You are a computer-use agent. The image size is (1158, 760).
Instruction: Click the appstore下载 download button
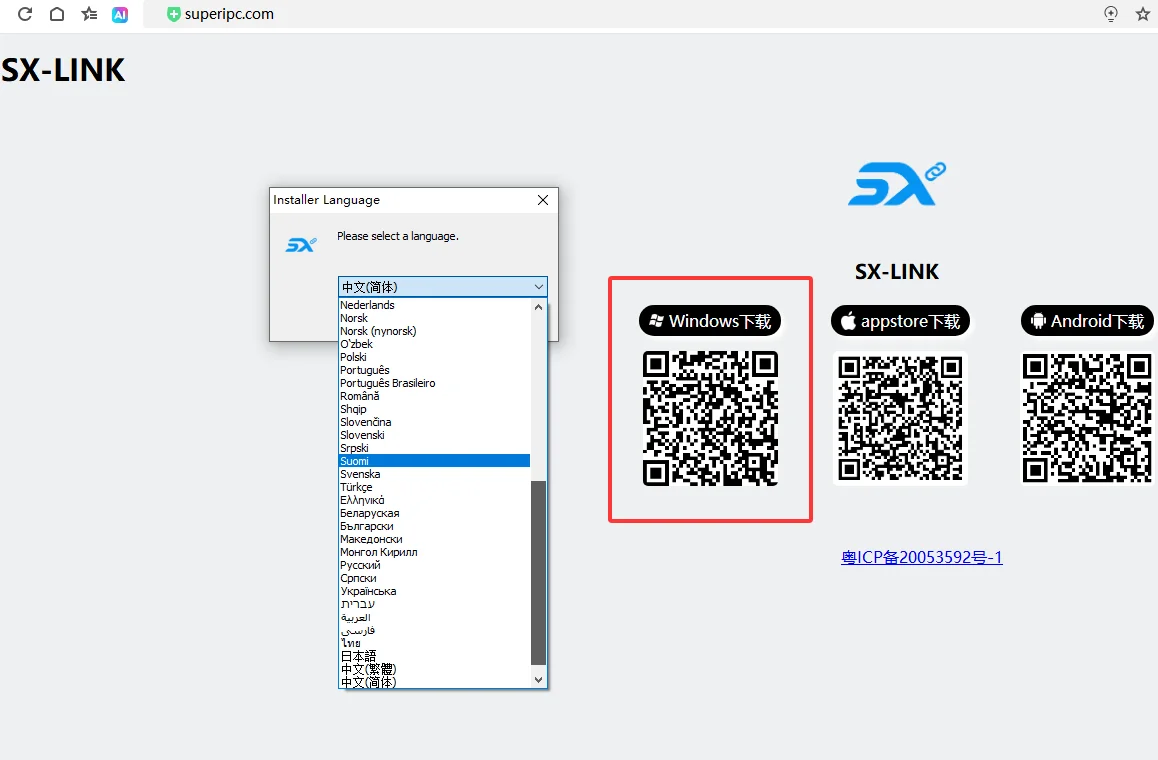tap(900, 321)
